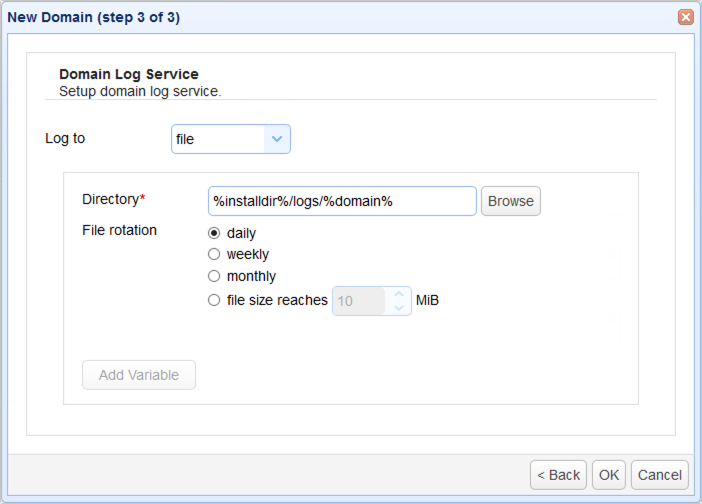Decrease file size with spinner down arrow
702x504 pixels.
[399, 308]
